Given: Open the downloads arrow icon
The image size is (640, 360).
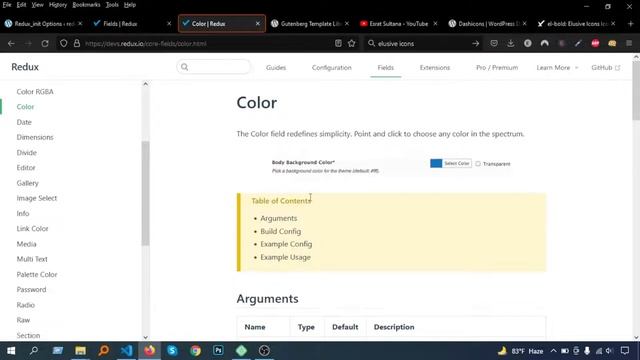Looking at the screenshot, I should click(511, 43).
